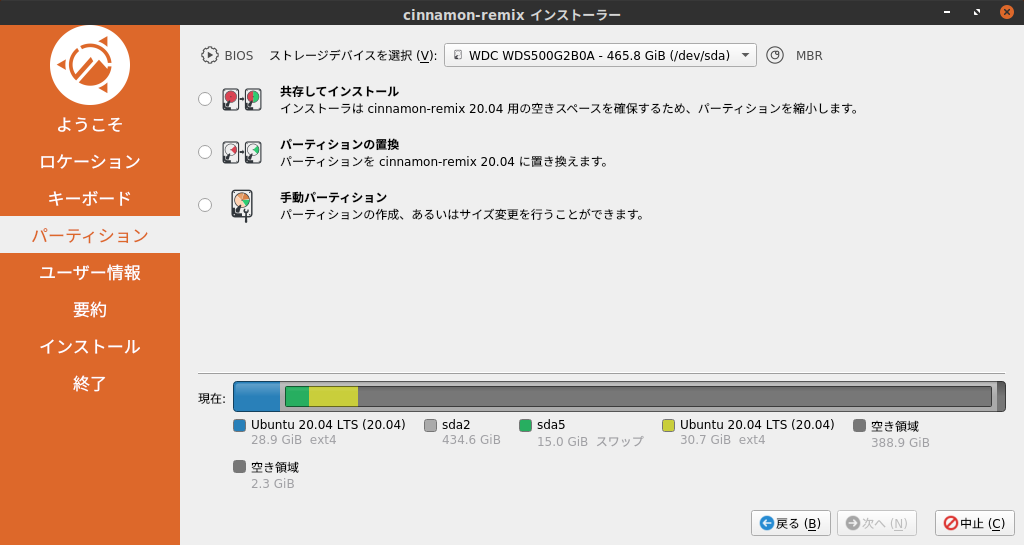Open the storage device dropdown
This screenshot has width=1024, height=545.
tap(600, 55)
